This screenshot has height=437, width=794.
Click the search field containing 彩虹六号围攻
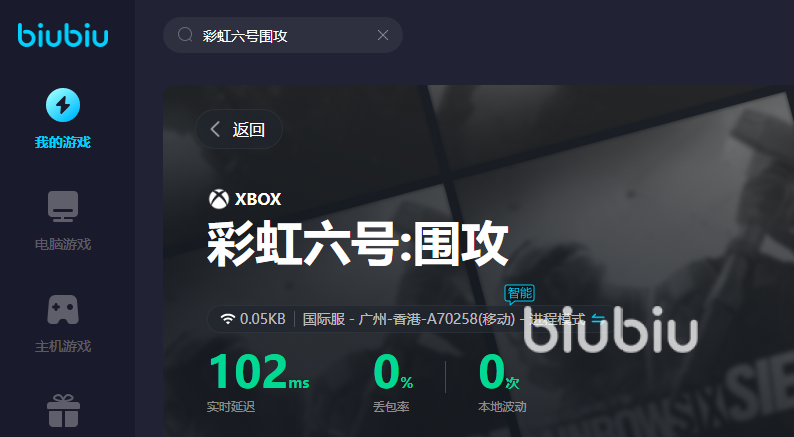click(283, 35)
